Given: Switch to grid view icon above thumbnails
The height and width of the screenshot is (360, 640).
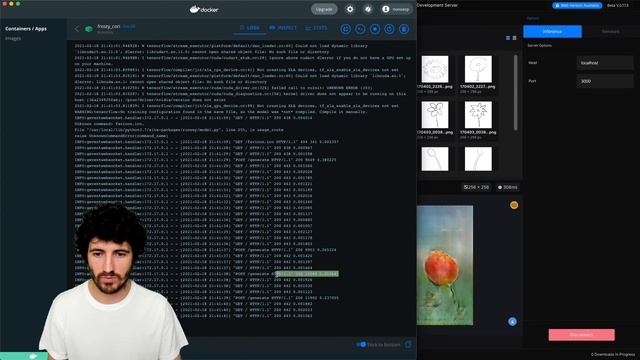Looking at the screenshot, I should 508,38.
